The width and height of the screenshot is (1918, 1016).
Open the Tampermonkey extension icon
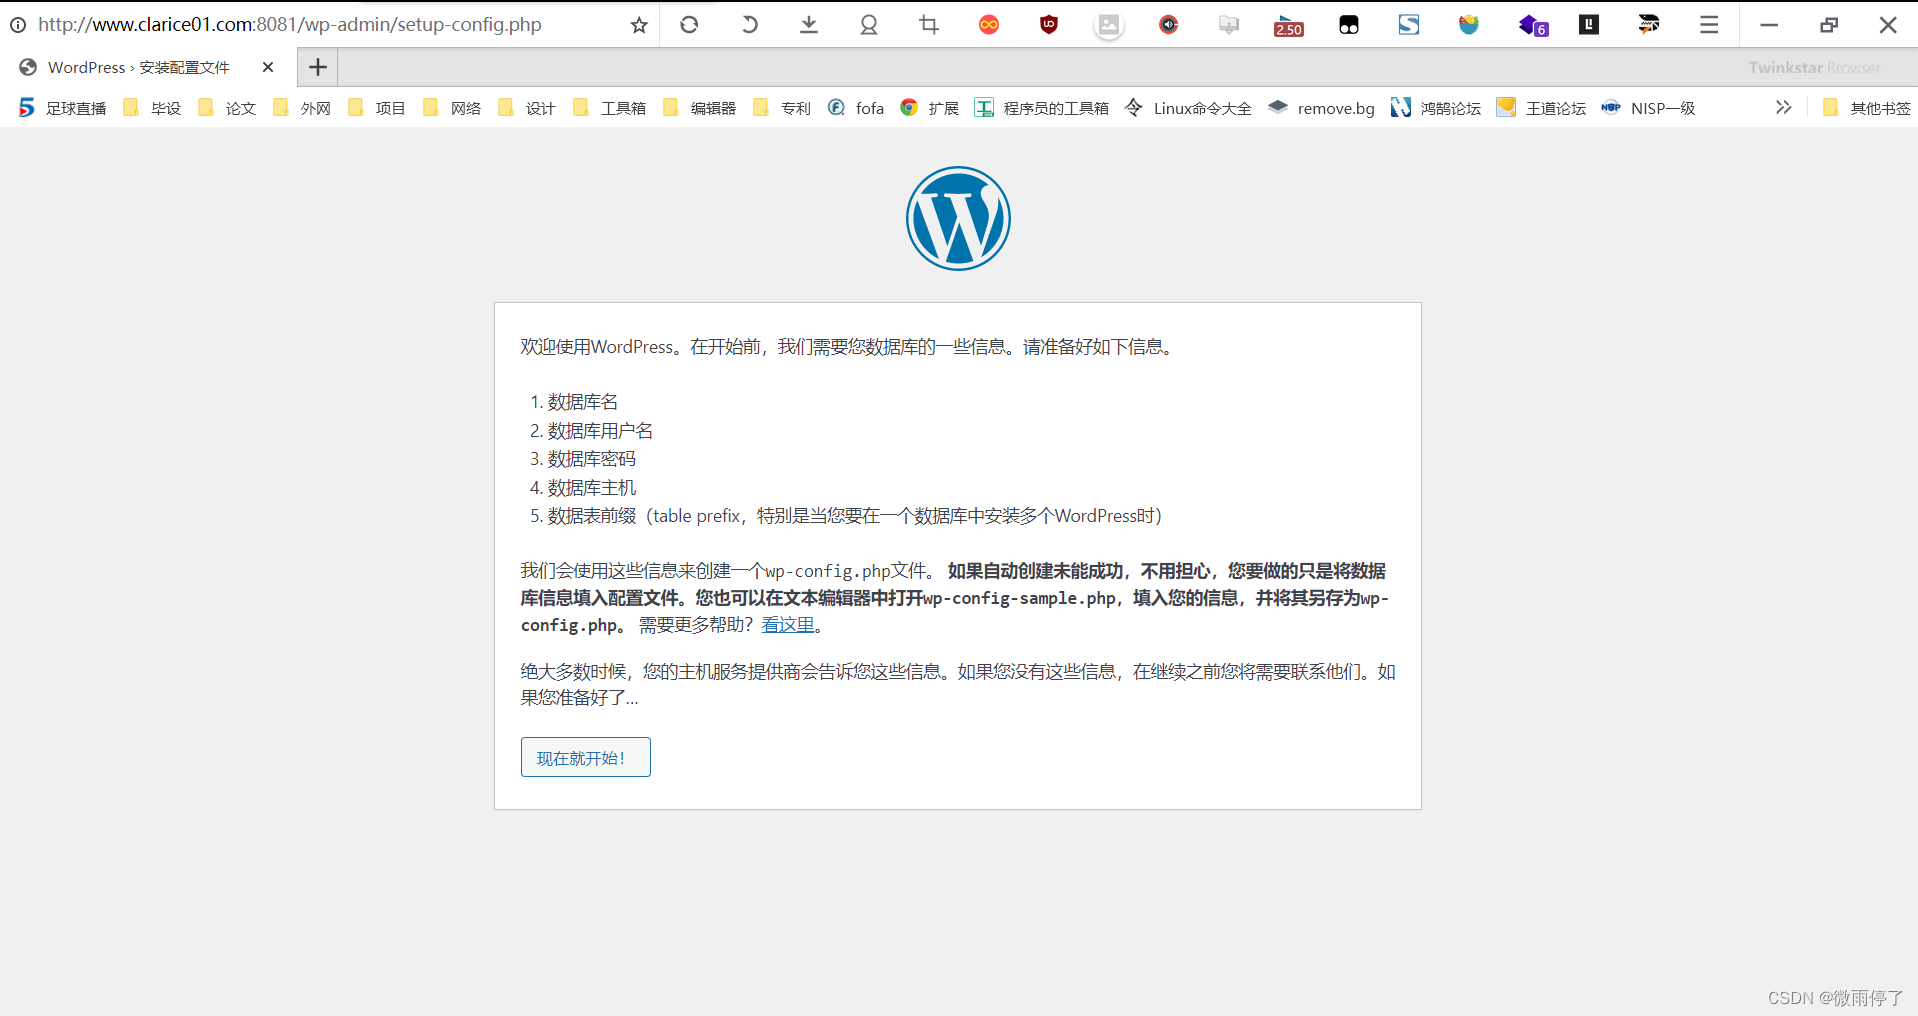tap(1349, 25)
